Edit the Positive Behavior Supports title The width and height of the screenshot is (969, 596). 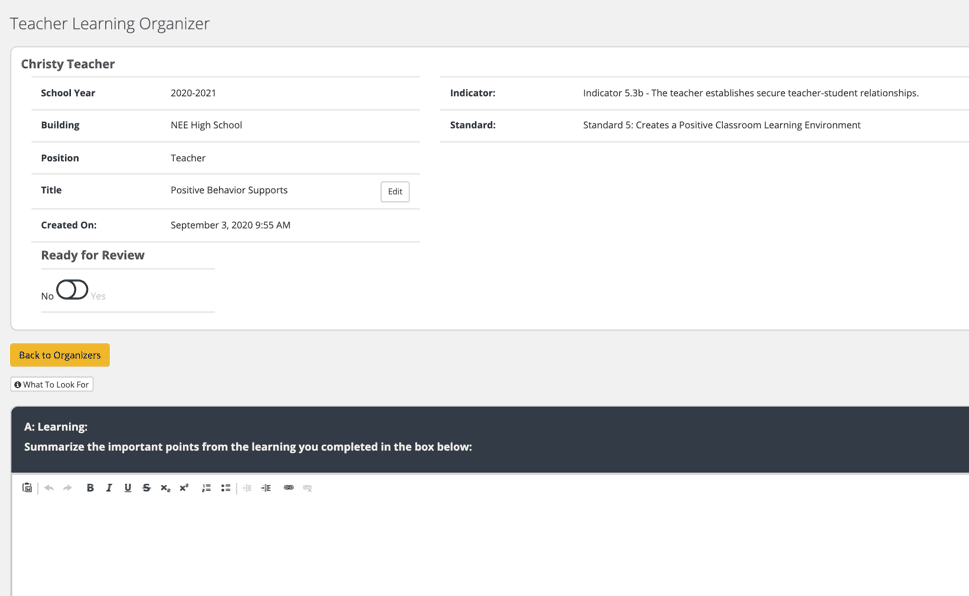(395, 192)
